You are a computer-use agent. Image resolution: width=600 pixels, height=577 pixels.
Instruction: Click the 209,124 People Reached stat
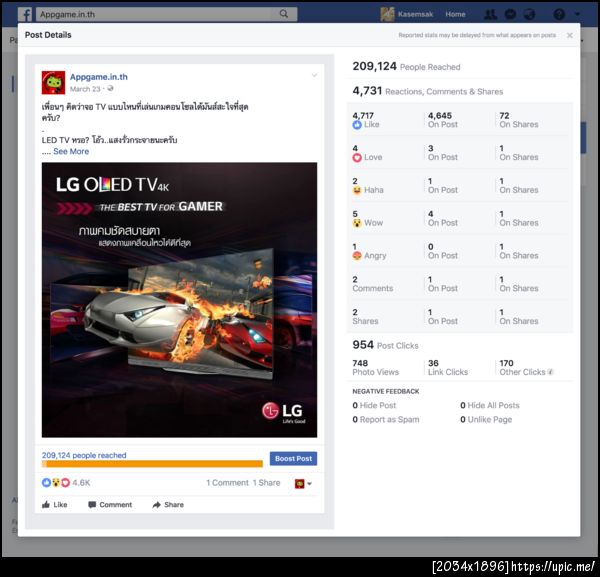tap(406, 67)
